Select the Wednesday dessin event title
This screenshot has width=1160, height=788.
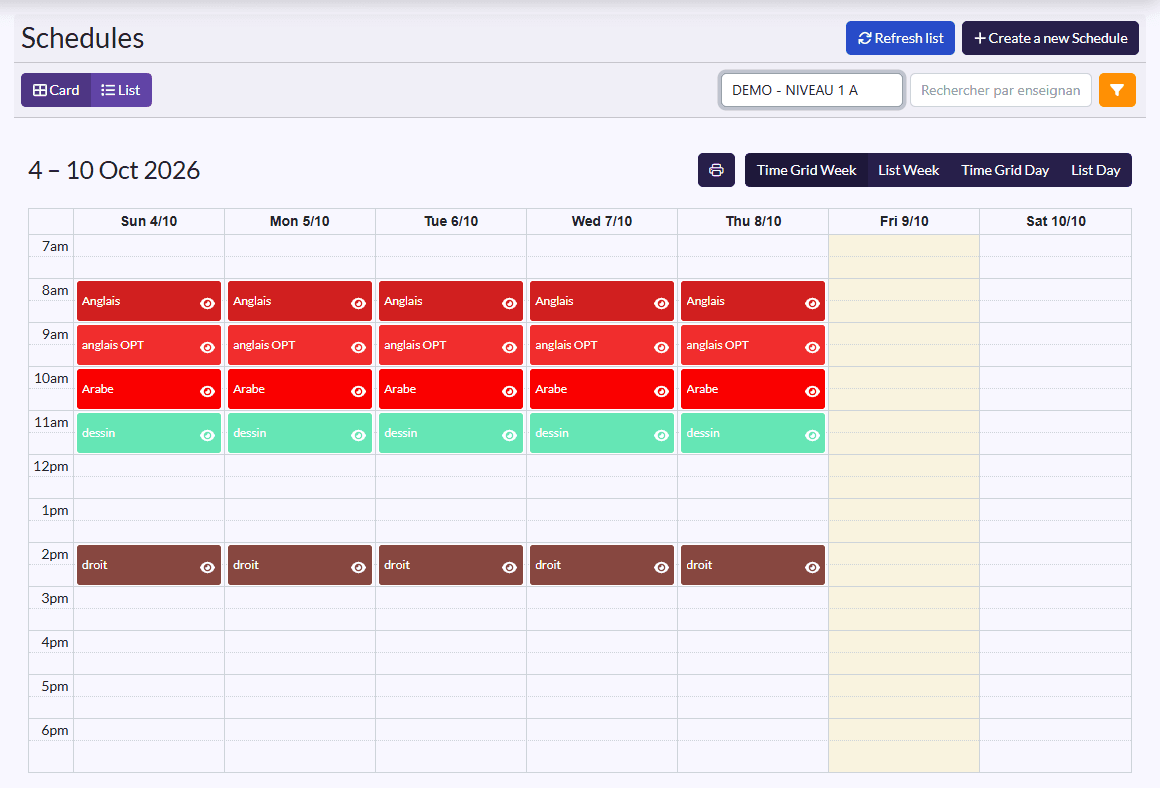click(x=552, y=433)
